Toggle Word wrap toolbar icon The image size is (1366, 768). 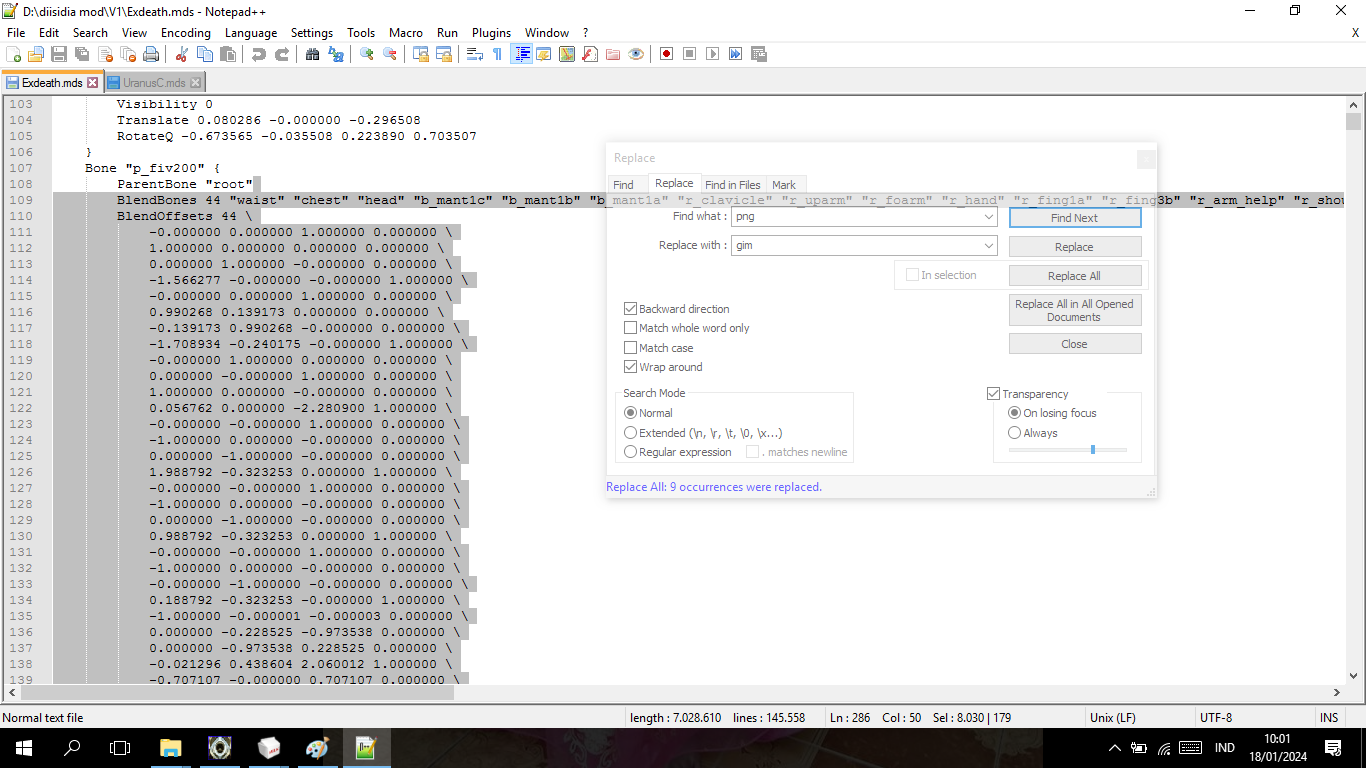tap(474, 54)
